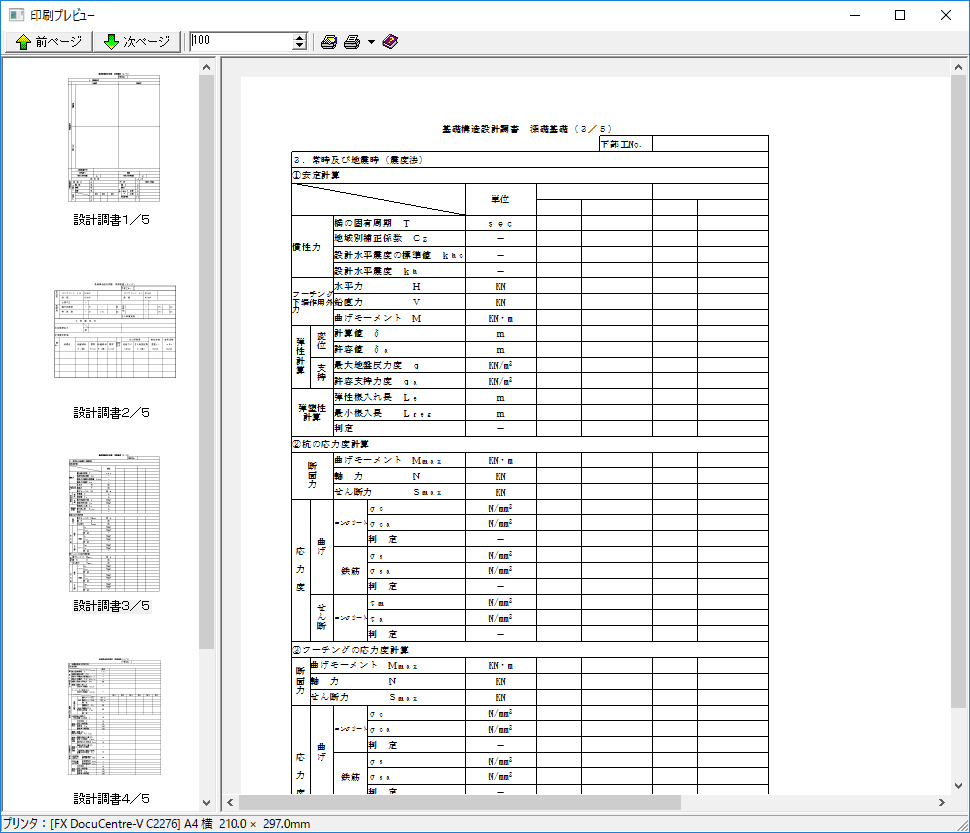Click the print icon in the toolbar

click(352, 41)
